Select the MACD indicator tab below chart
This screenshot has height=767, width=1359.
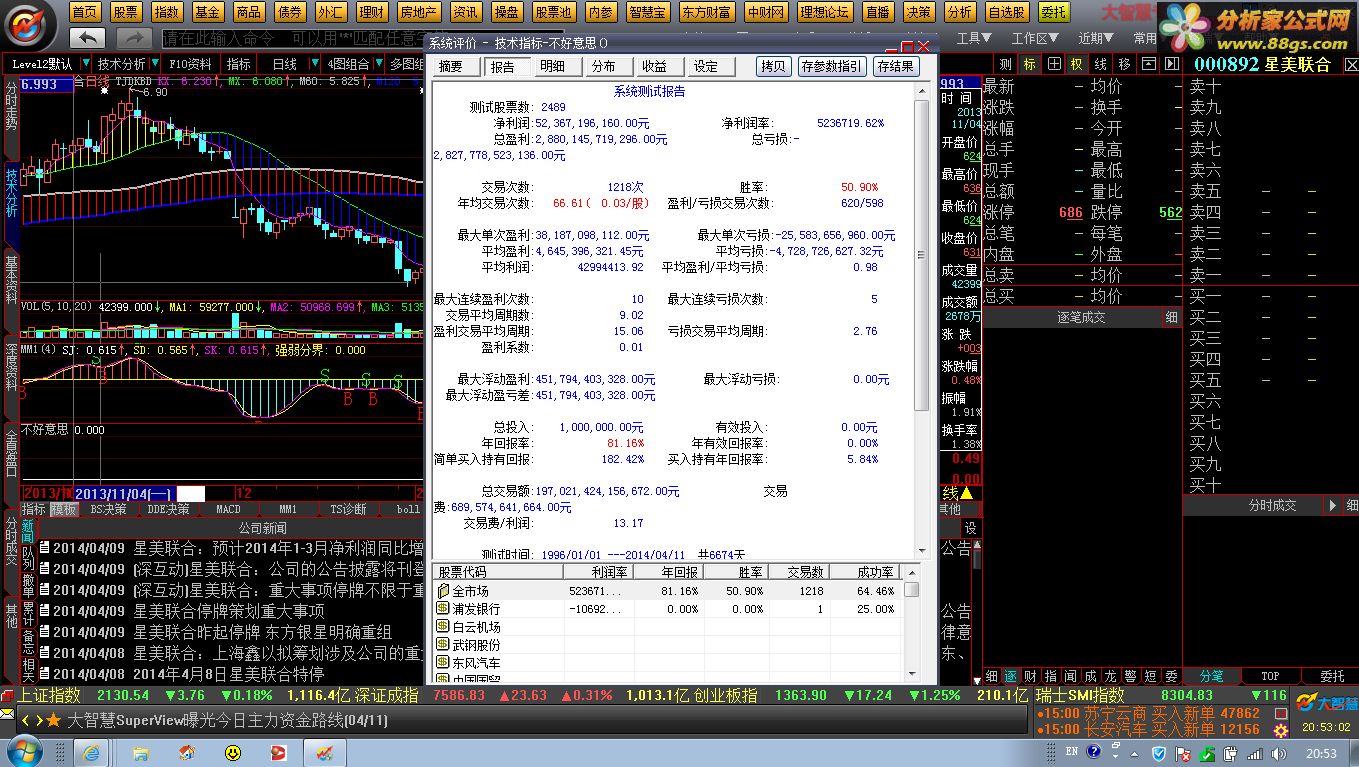228,509
